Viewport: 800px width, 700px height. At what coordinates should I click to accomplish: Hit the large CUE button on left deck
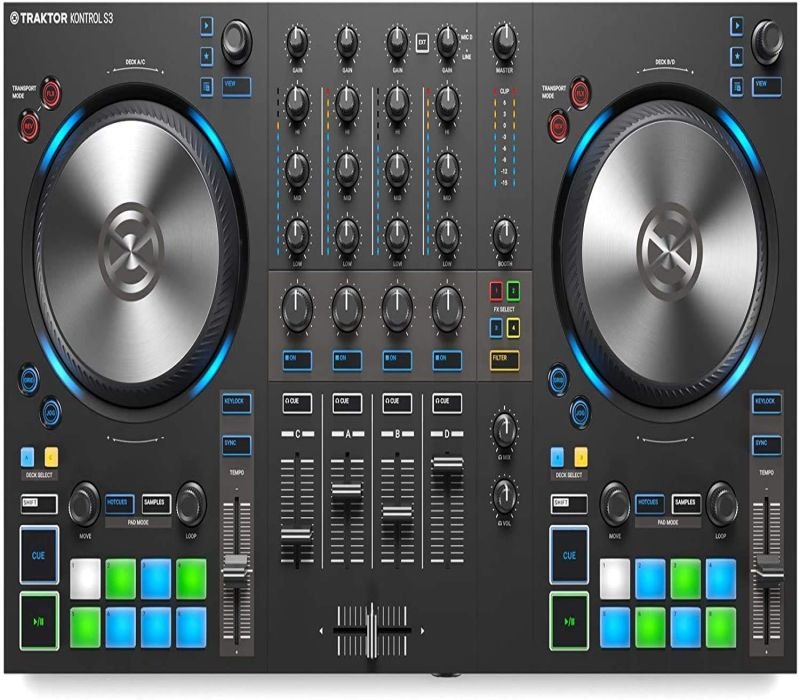click(39, 555)
